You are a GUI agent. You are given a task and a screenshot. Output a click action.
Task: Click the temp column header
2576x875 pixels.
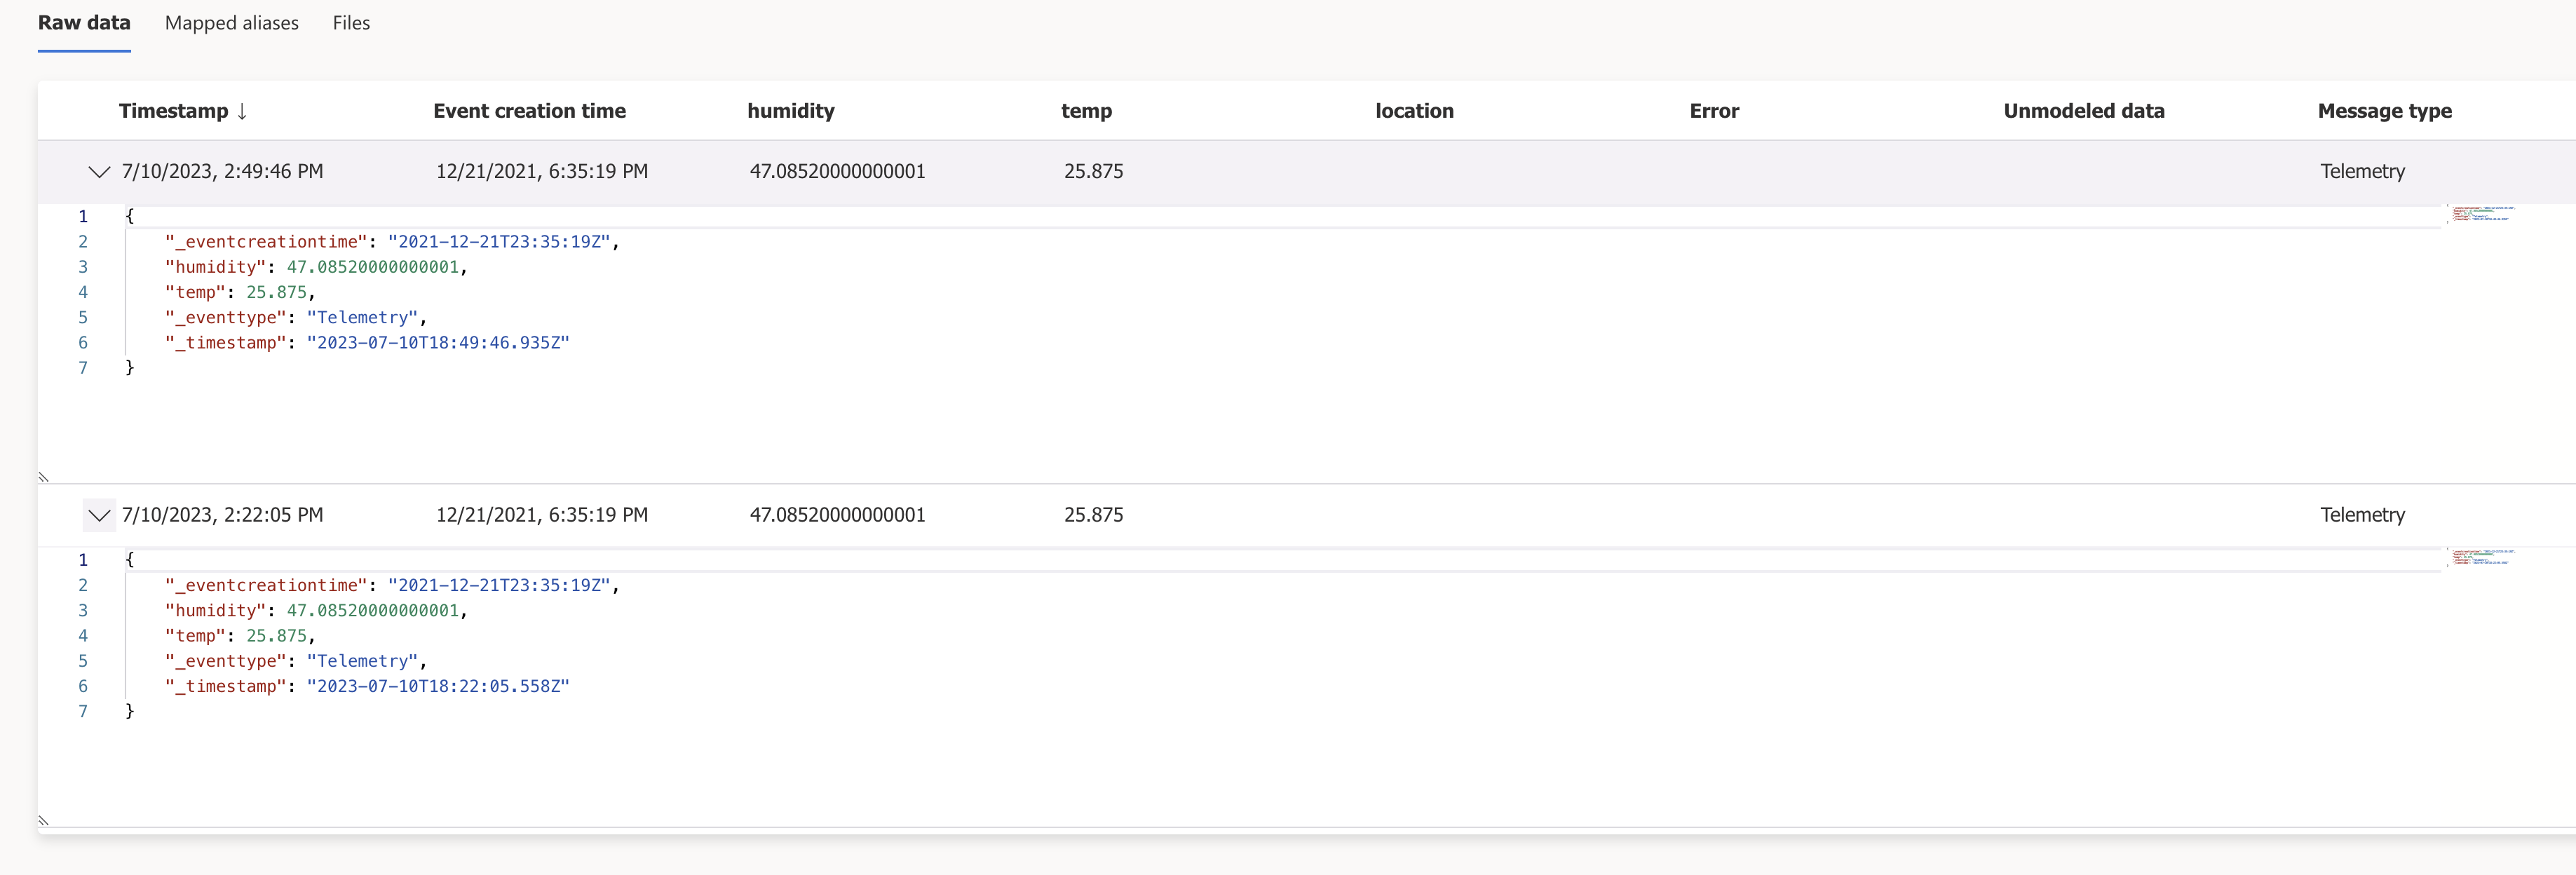click(x=1086, y=111)
